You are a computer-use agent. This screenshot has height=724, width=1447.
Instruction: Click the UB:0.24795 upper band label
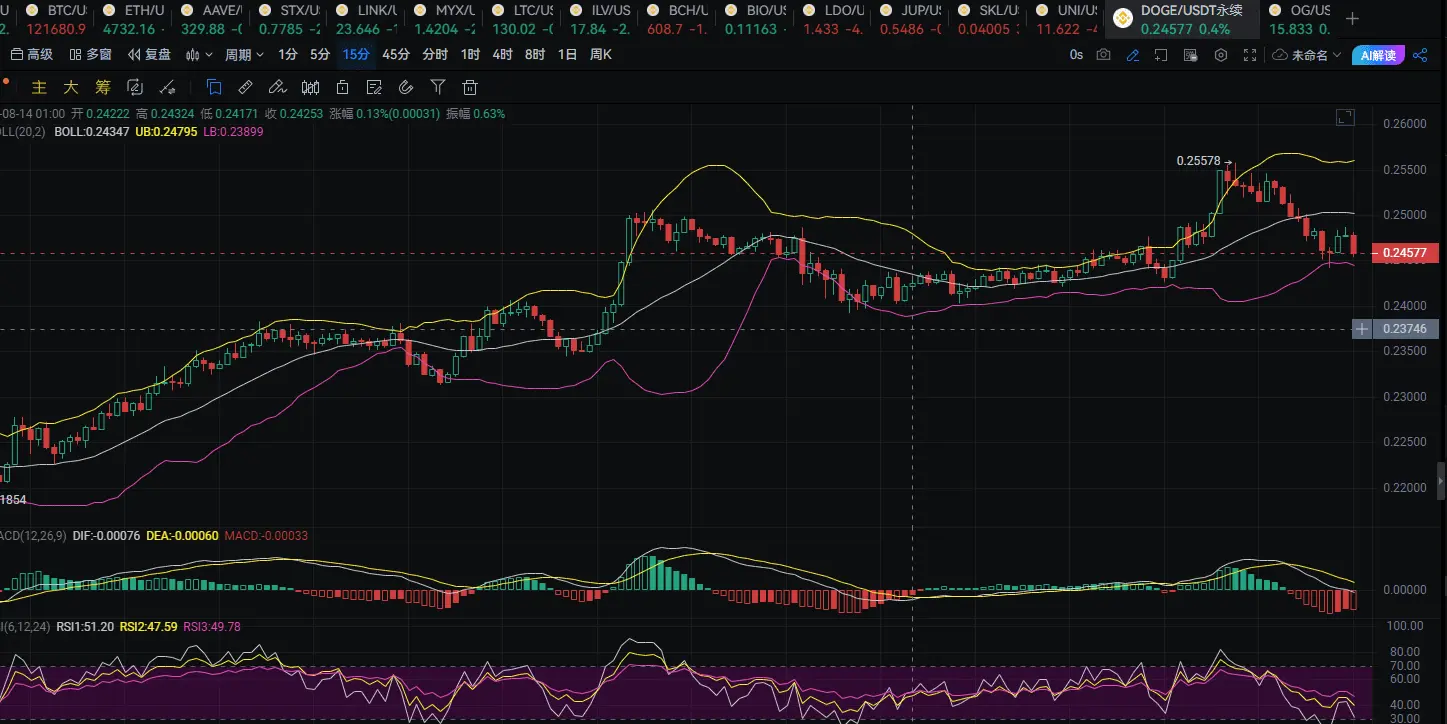pyautogui.click(x=165, y=131)
